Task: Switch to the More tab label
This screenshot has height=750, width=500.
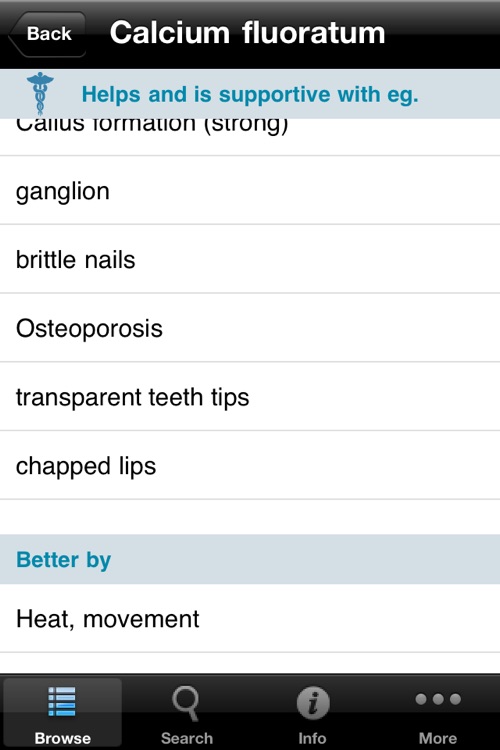Action: coord(438,738)
